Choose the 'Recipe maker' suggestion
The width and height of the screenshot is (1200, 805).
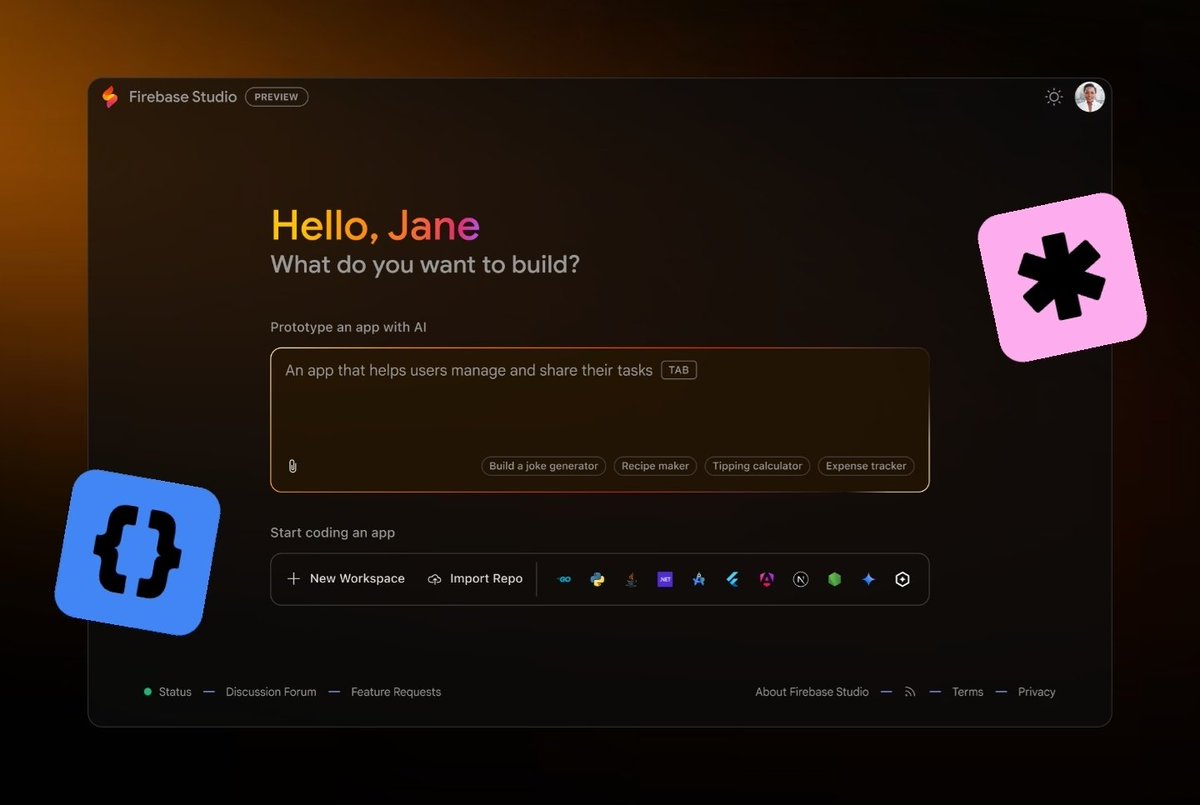point(655,466)
